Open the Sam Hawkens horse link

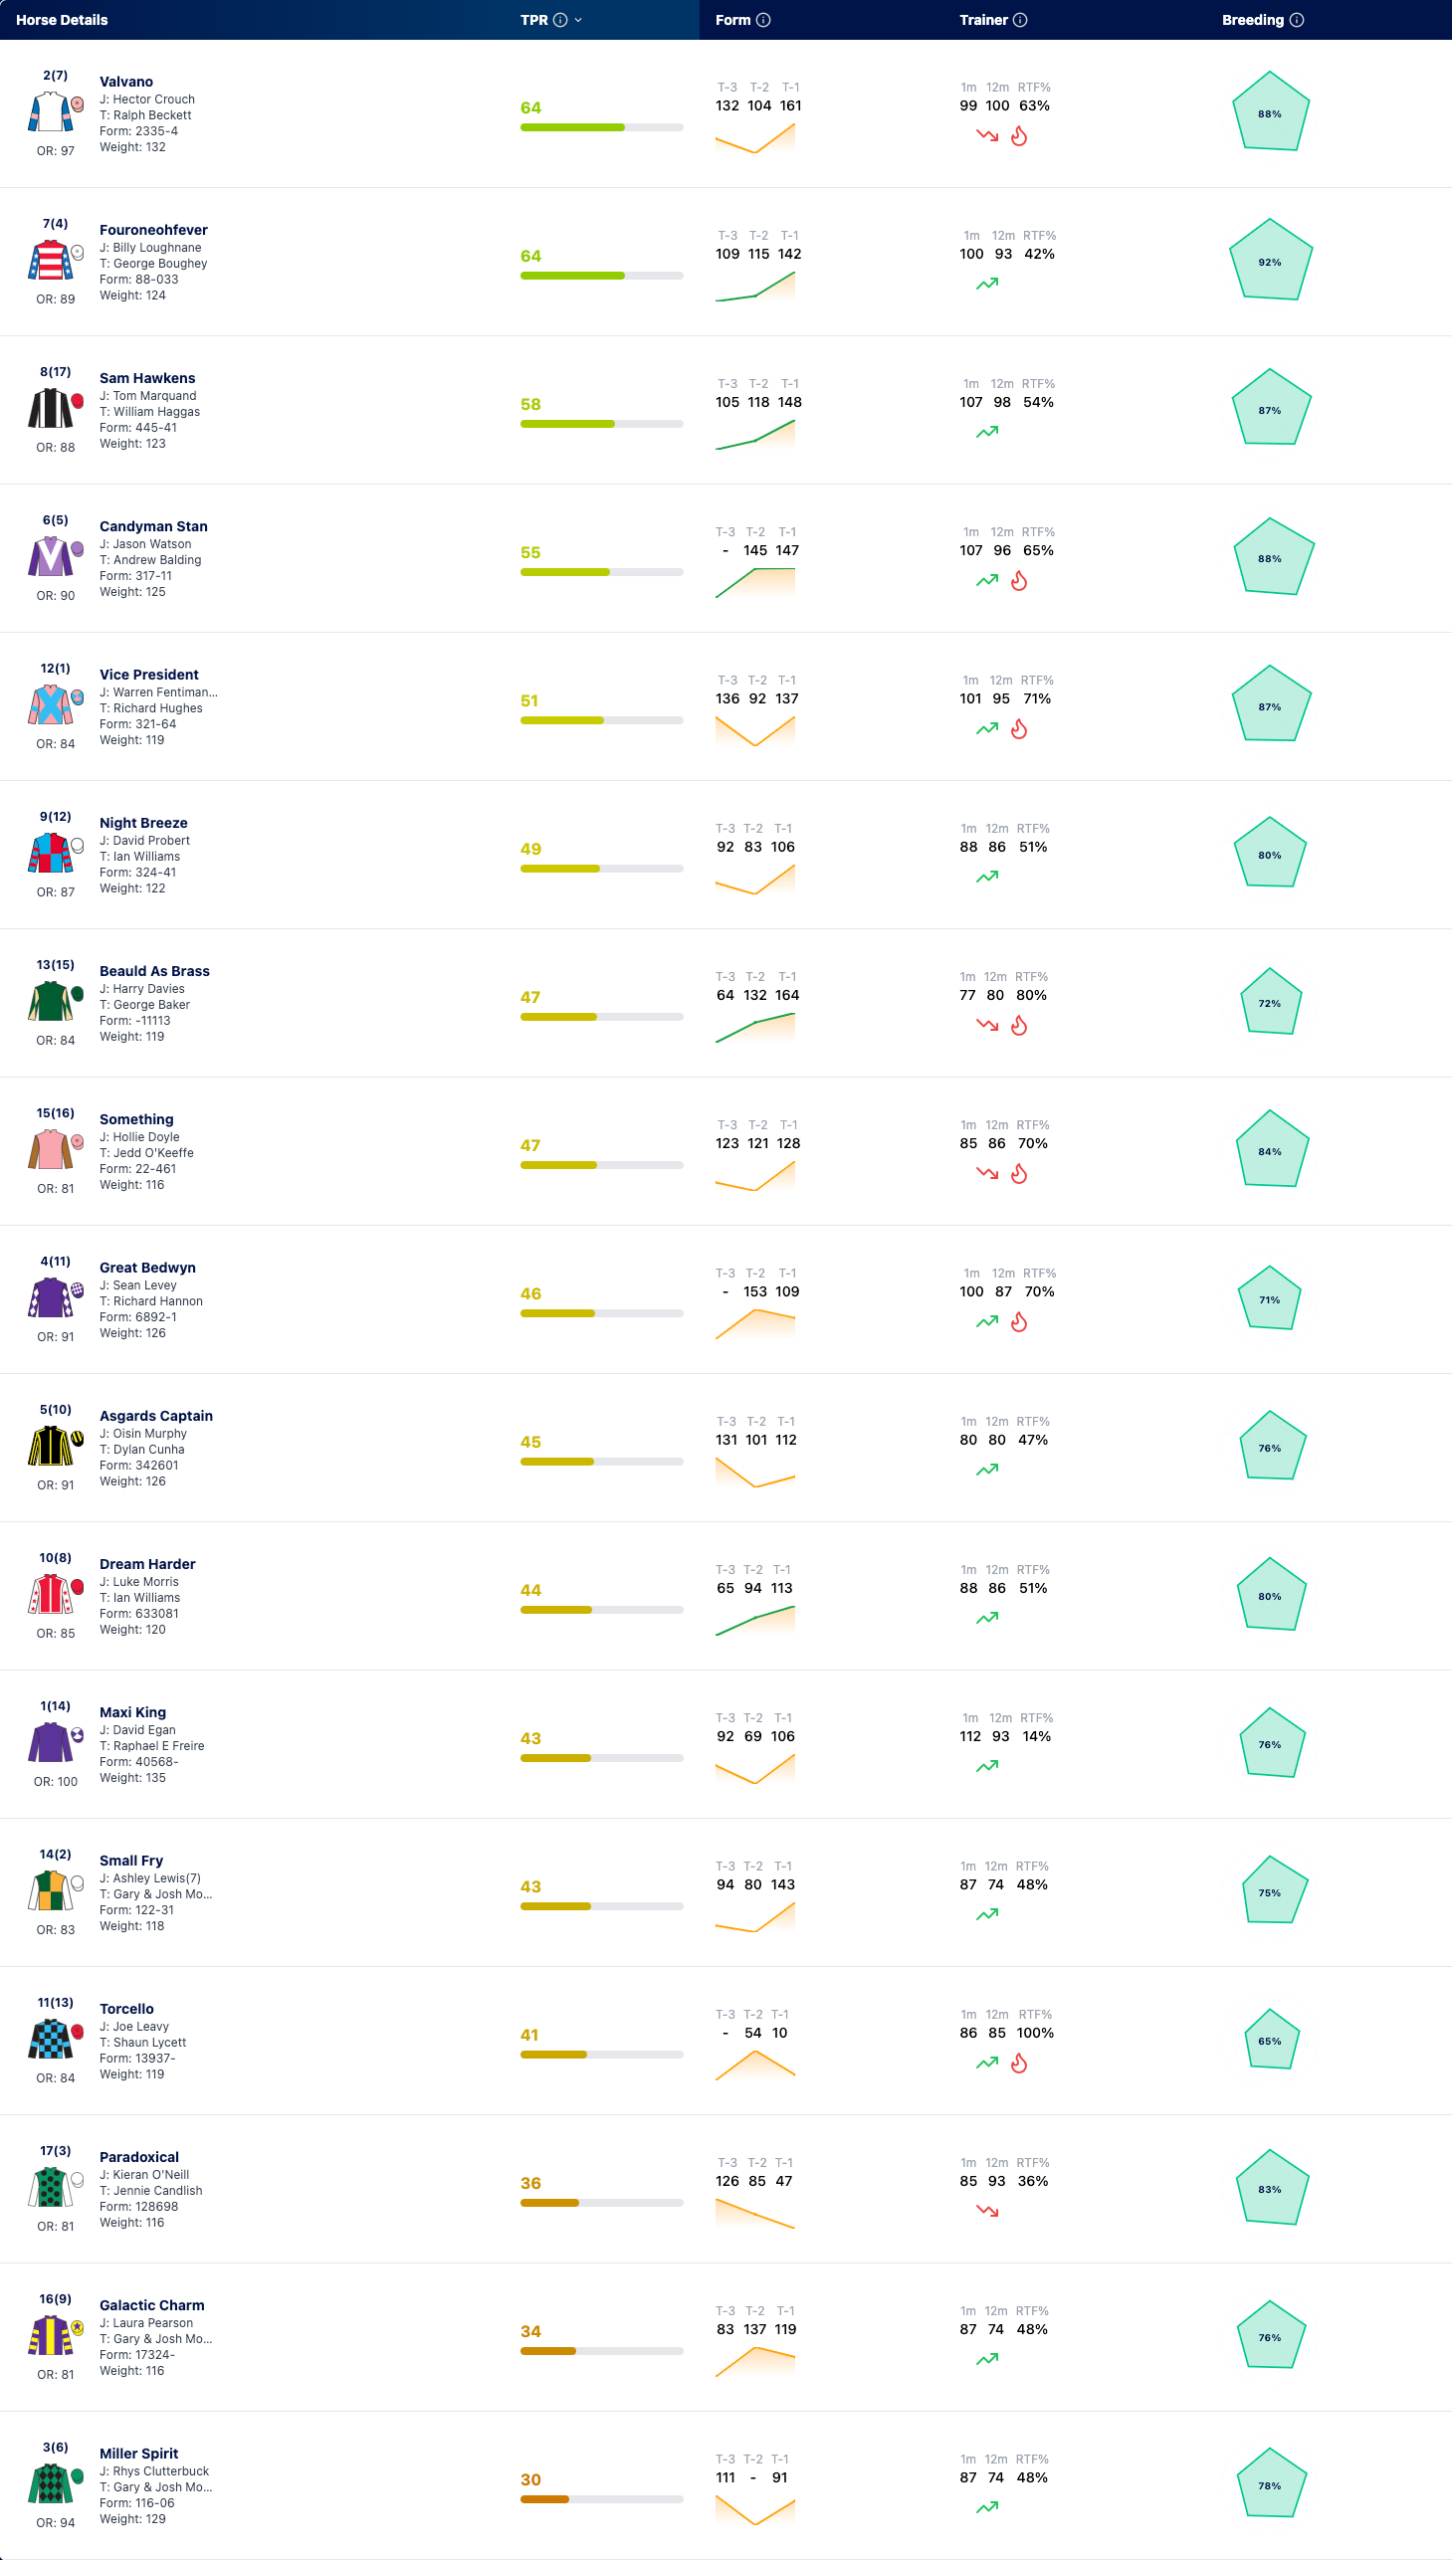point(147,378)
